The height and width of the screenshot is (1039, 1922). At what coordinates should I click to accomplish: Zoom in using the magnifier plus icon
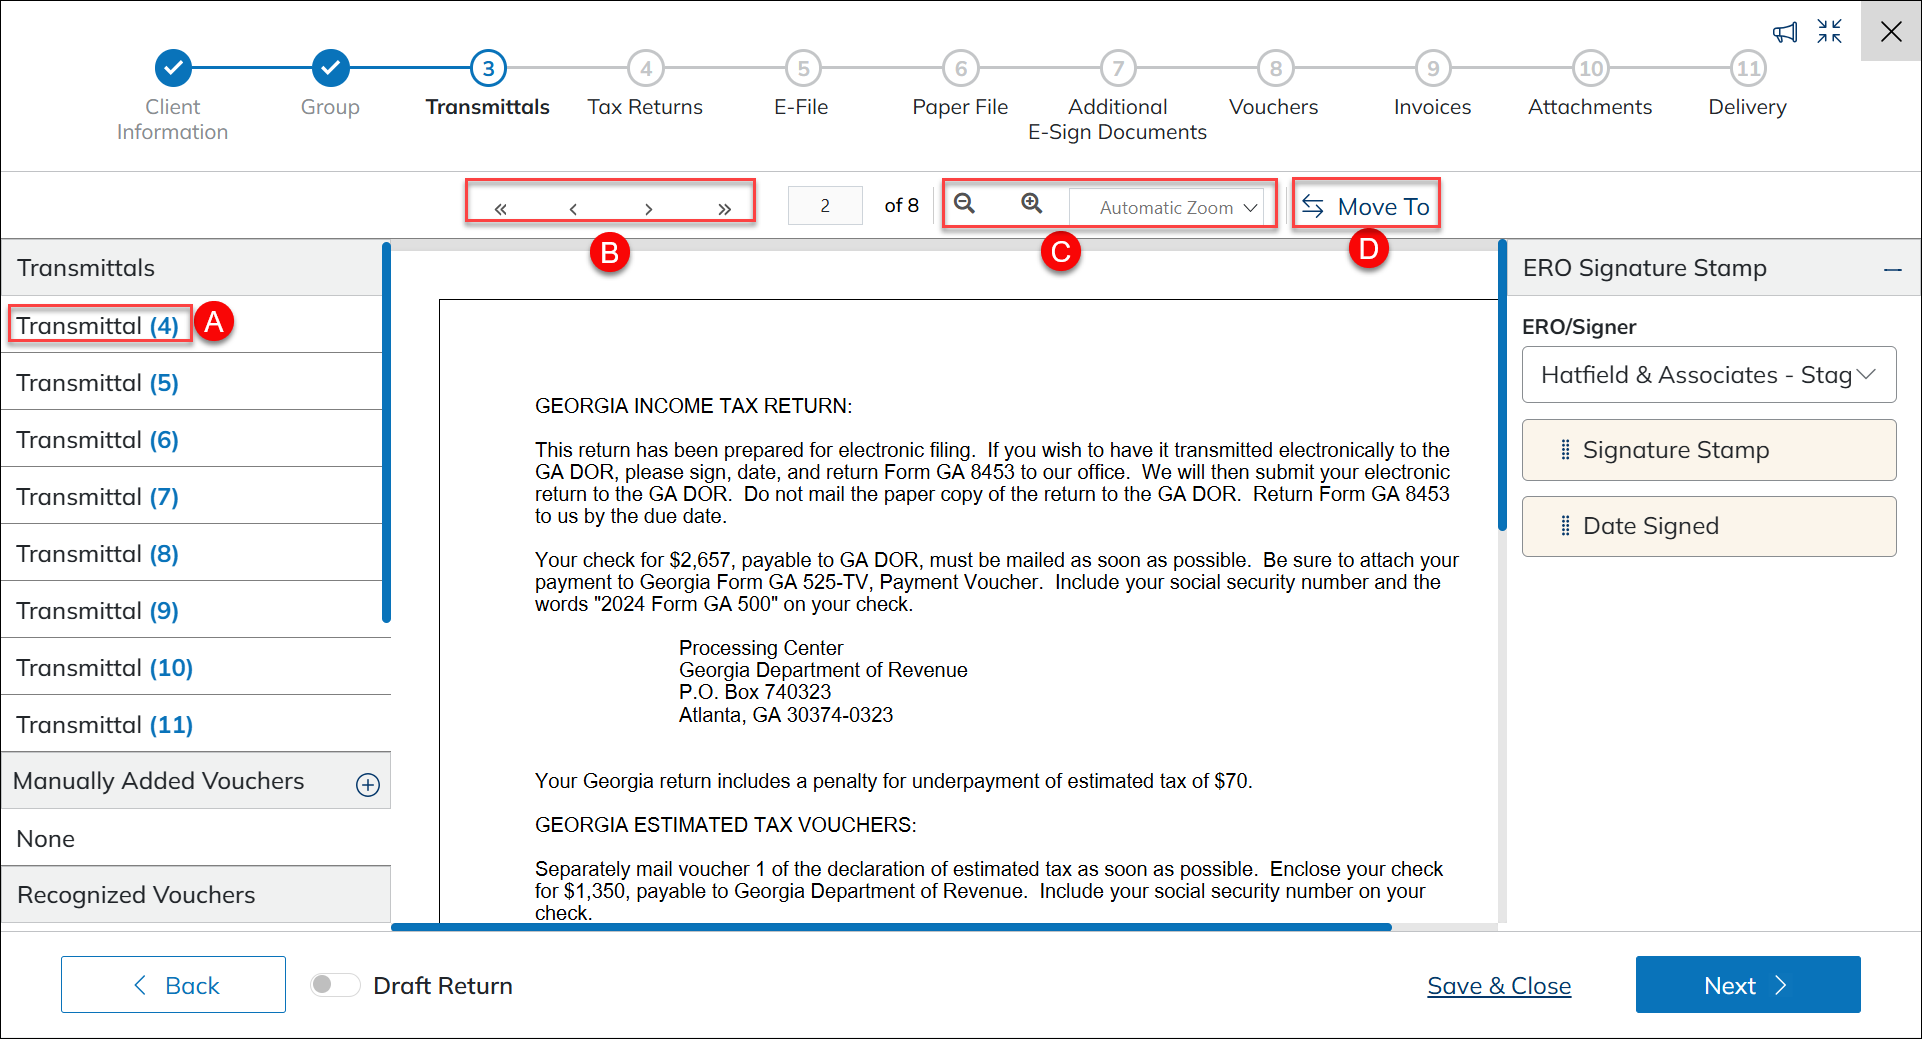[1031, 204]
